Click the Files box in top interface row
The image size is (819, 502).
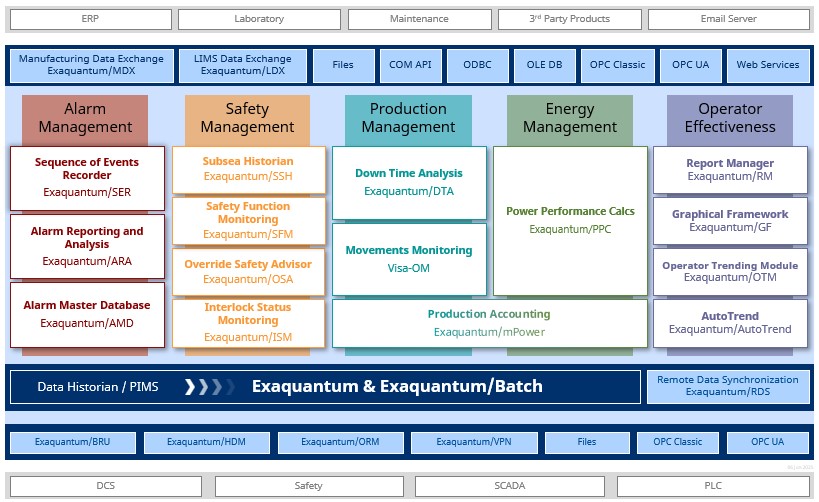click(343, 65)
